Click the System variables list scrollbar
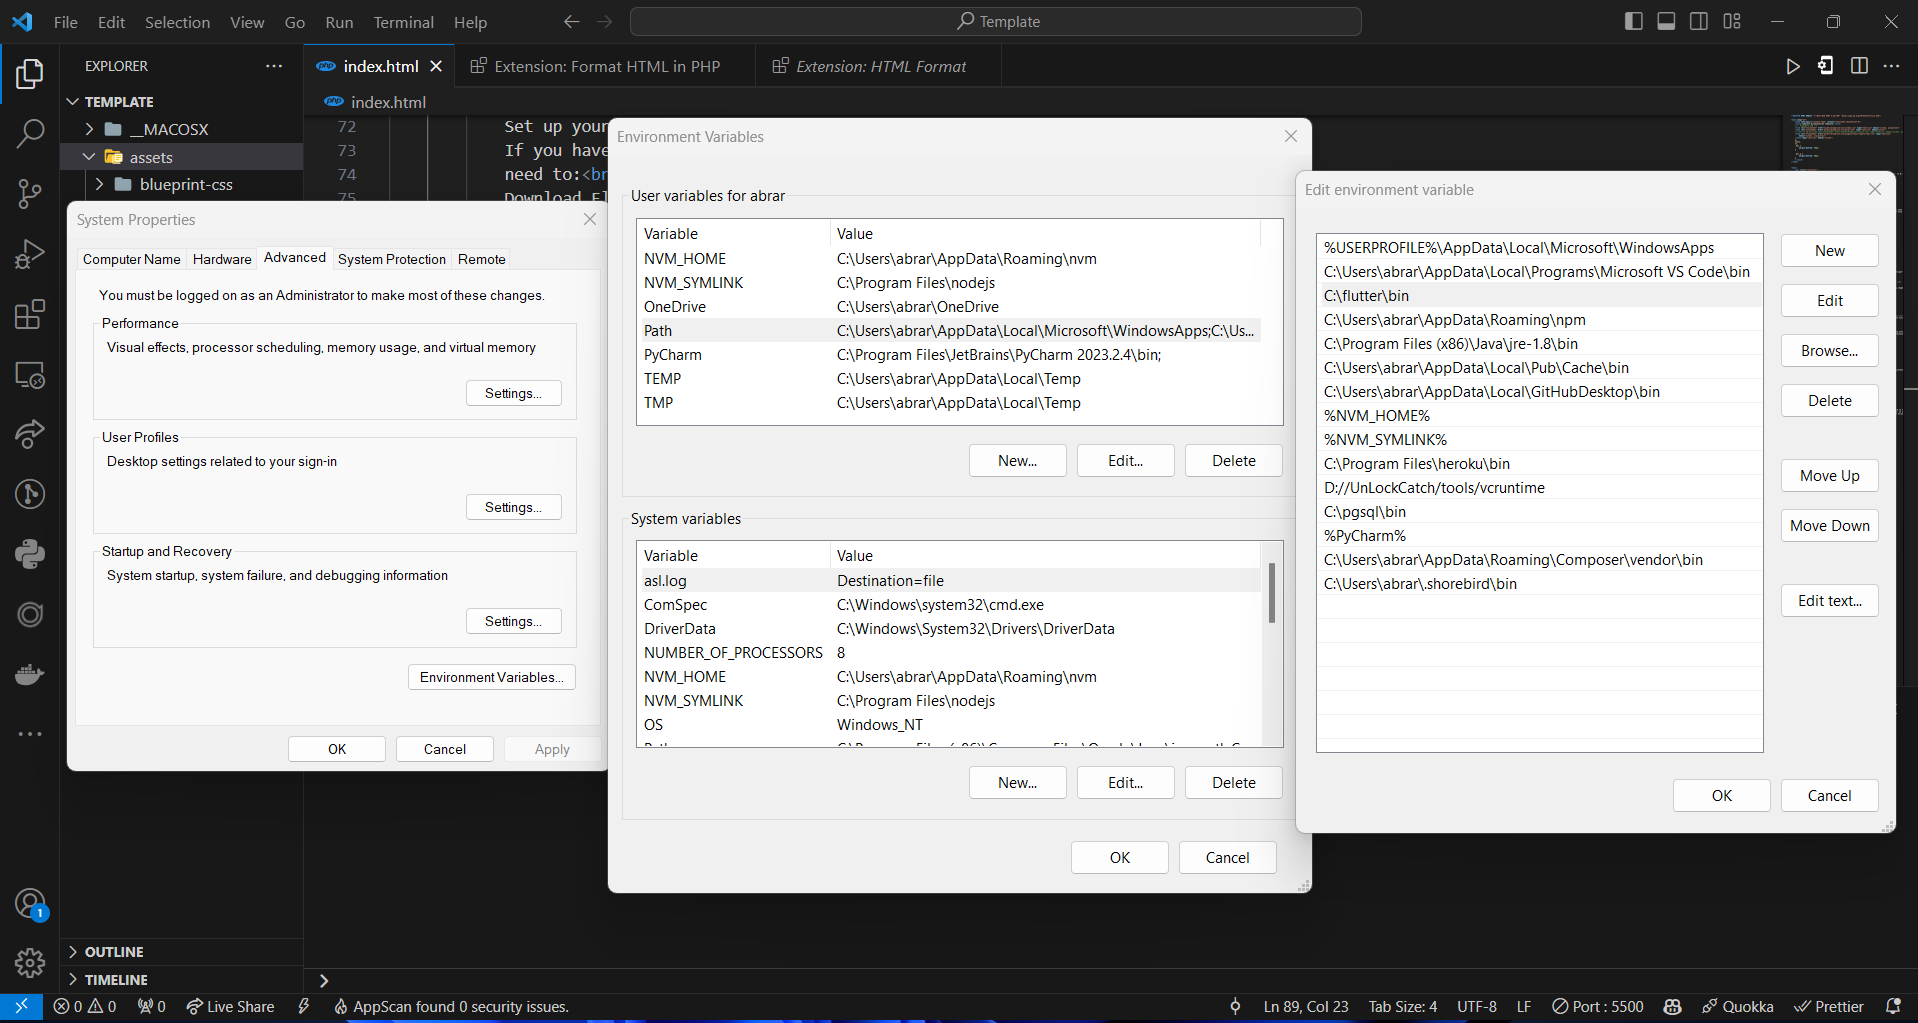This screenshot has width=1918, height=1023. tap(1272, 593)
